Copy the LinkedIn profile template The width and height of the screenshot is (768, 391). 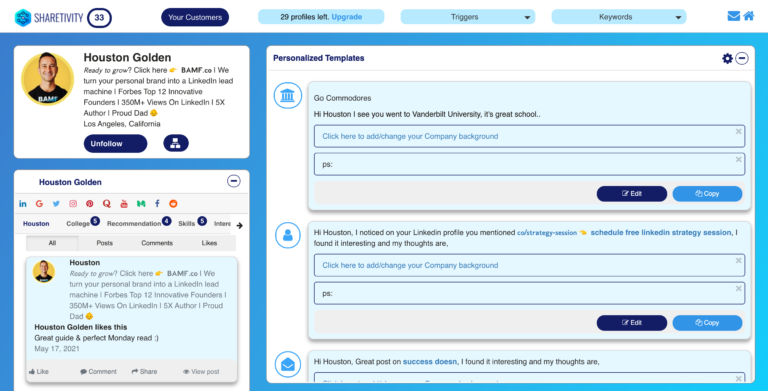[707, 323]
